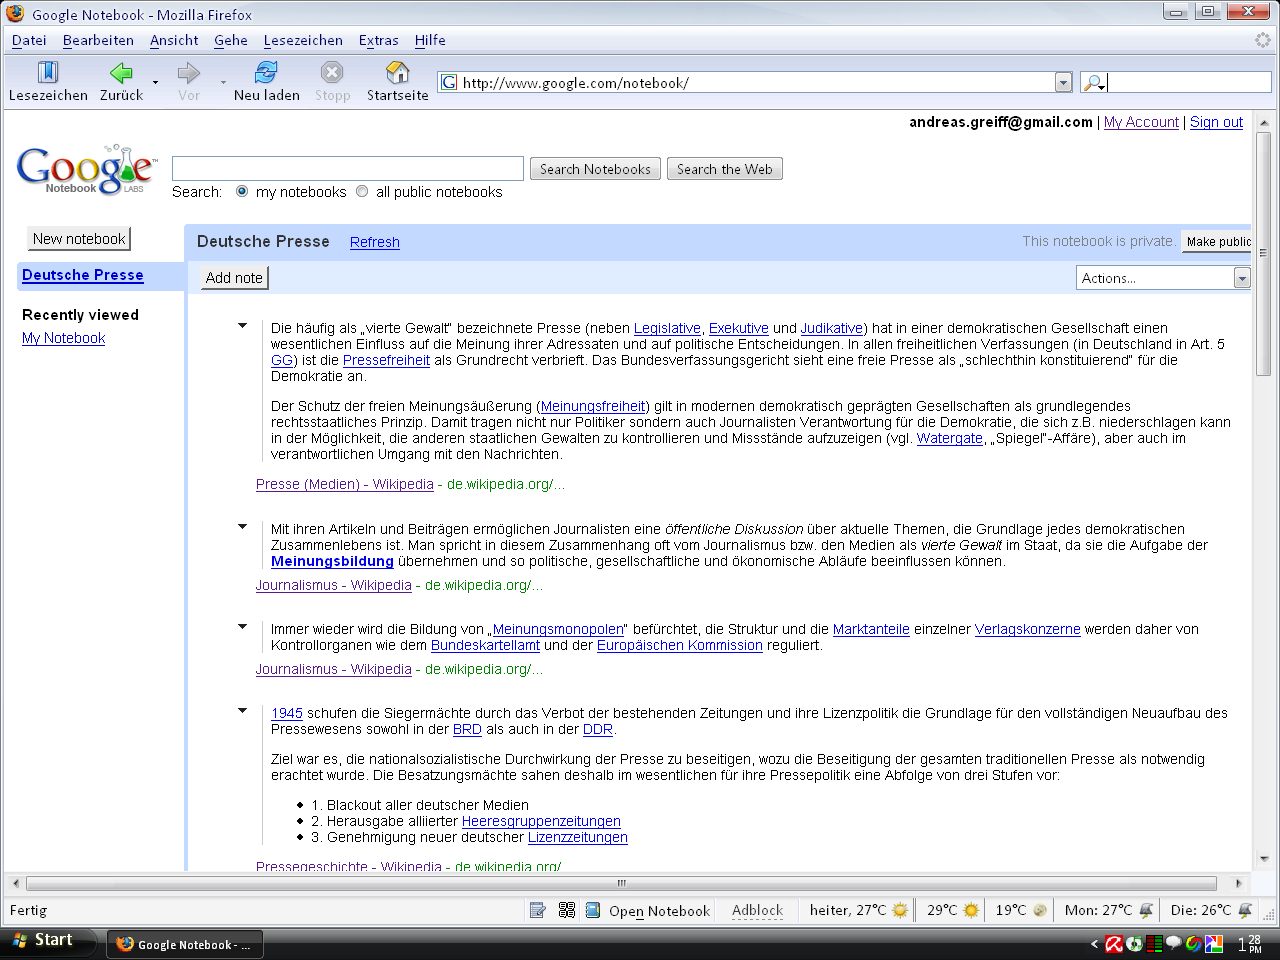The width and height of the screenshot is (1280, 960).
Task: Open the My Account link
Action: pos(1141,122)
